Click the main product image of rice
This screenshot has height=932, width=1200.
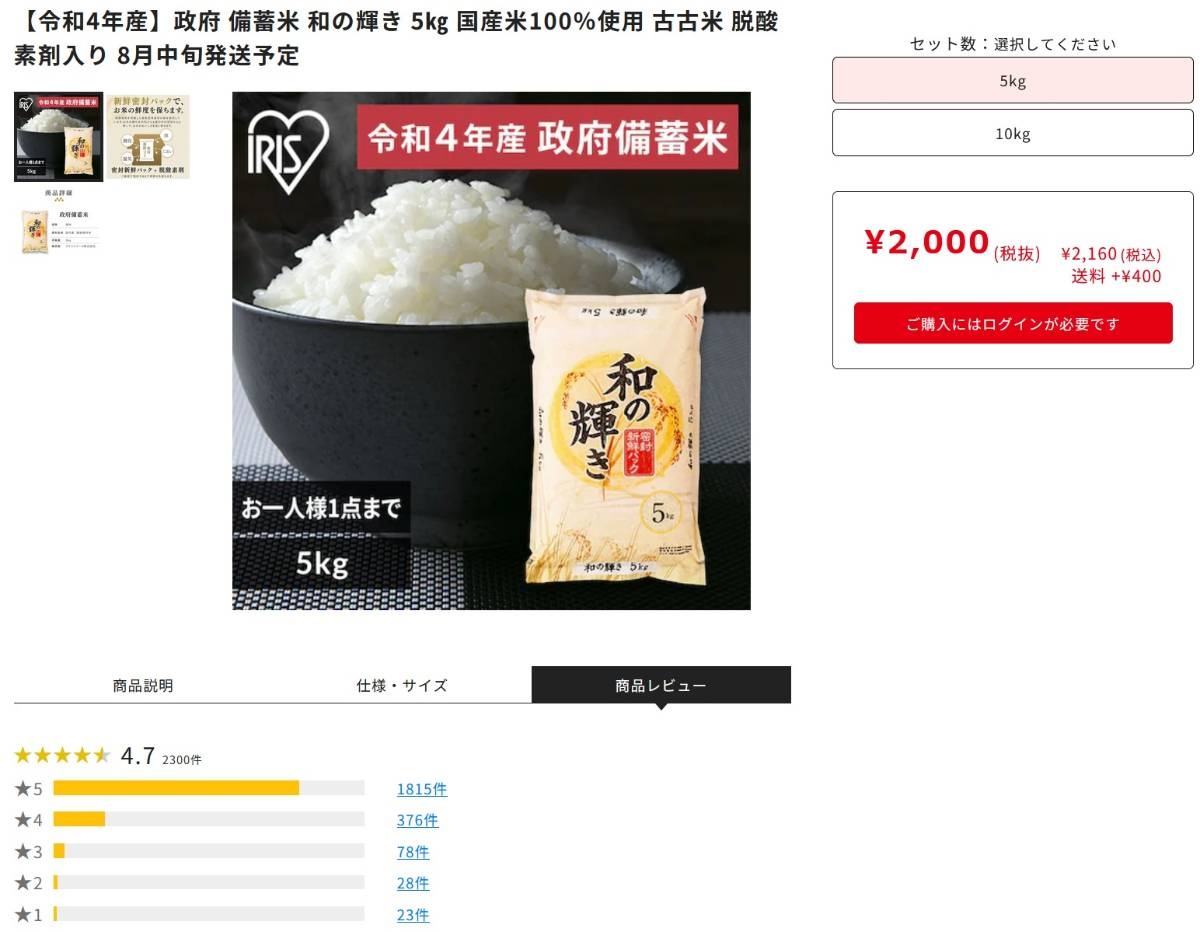491,351
